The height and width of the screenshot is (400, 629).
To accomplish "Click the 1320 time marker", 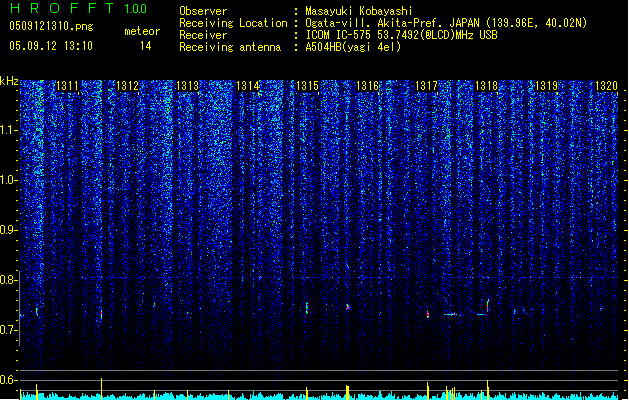I will pyautogui.click(x=606, y=86).
